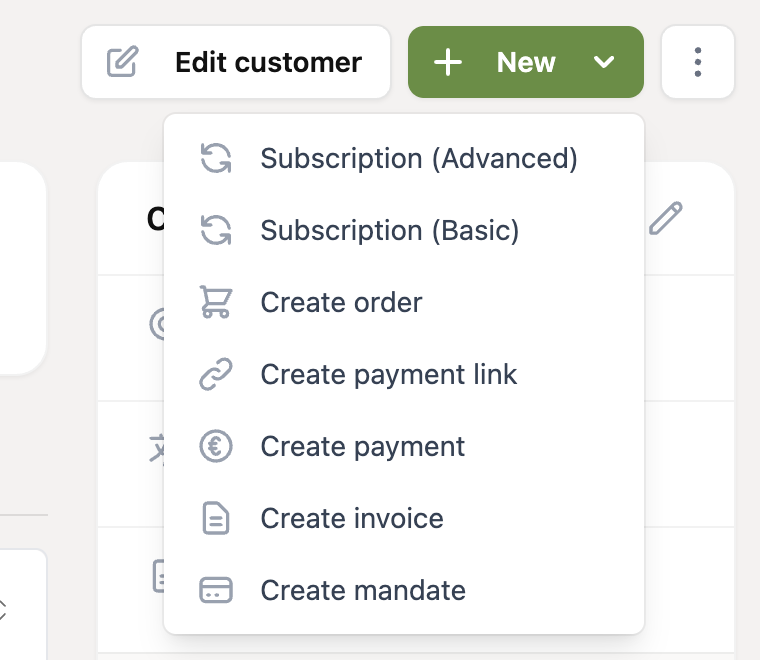Click the refresh icon beside Subscription (Advanced)
The image size is (760, 660).
pyautogui.click(x=216, y=158)
